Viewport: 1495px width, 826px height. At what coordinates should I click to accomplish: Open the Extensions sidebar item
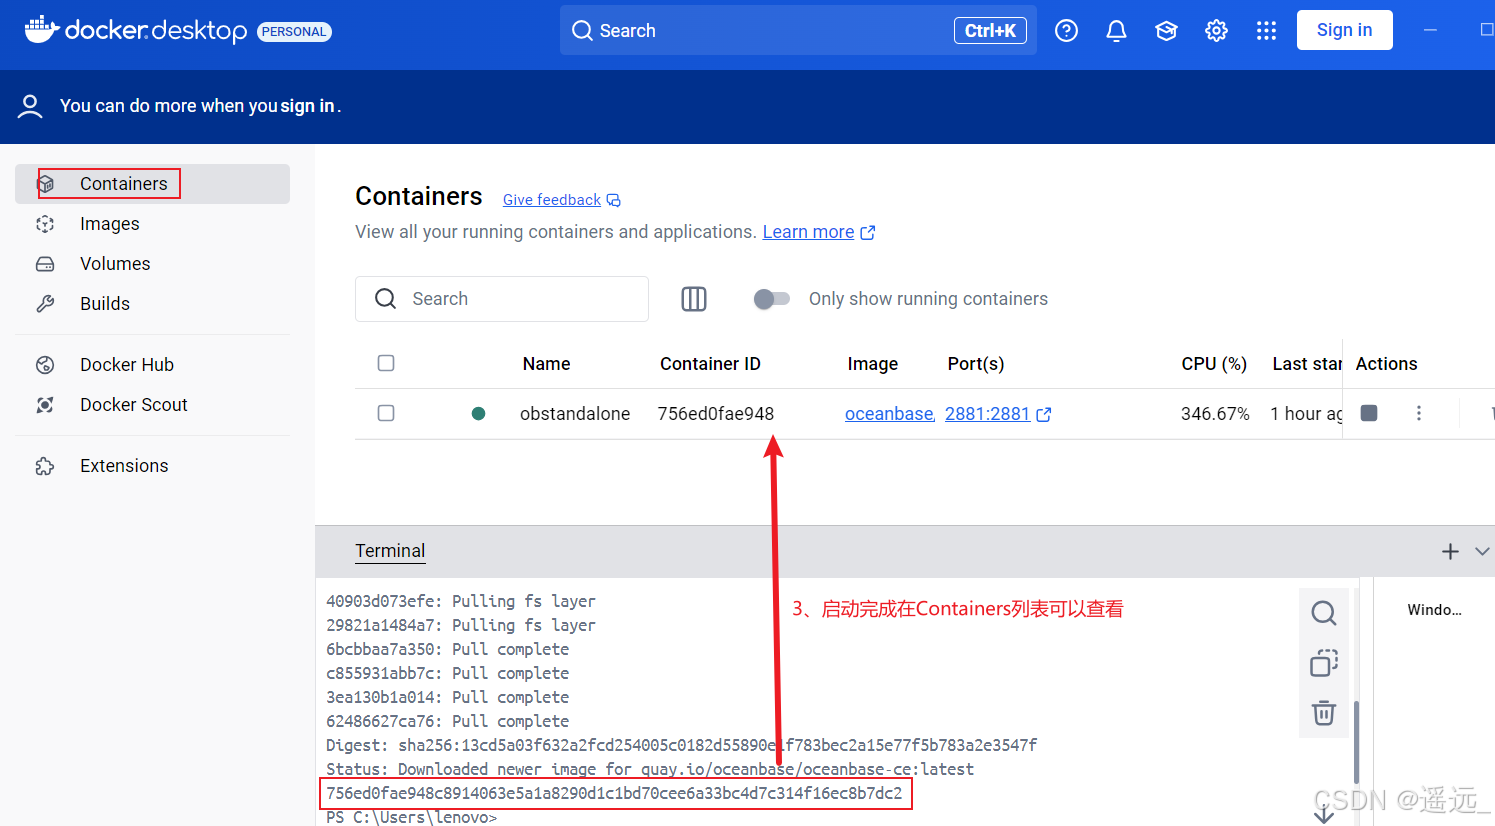point(152,466)
